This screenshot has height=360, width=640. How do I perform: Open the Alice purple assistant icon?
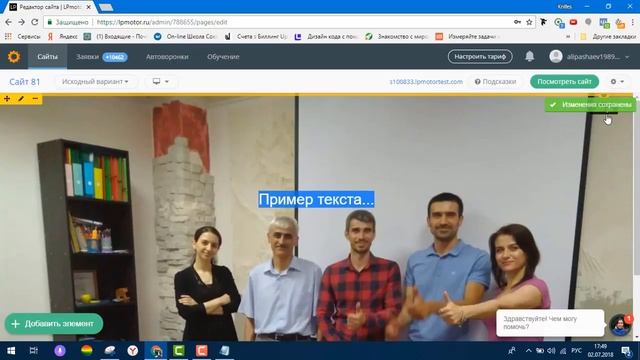tap(60, 351)
